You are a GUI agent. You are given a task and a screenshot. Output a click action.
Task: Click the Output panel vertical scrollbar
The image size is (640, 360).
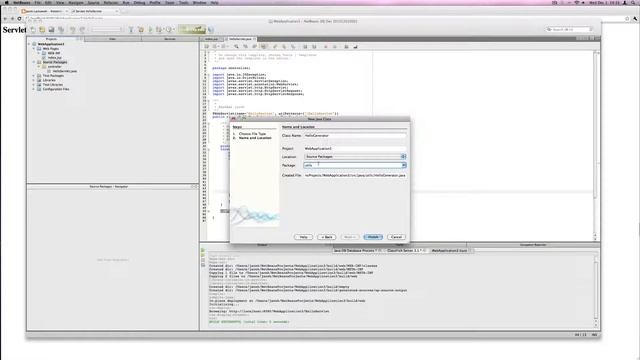click(x=596, y=291)
